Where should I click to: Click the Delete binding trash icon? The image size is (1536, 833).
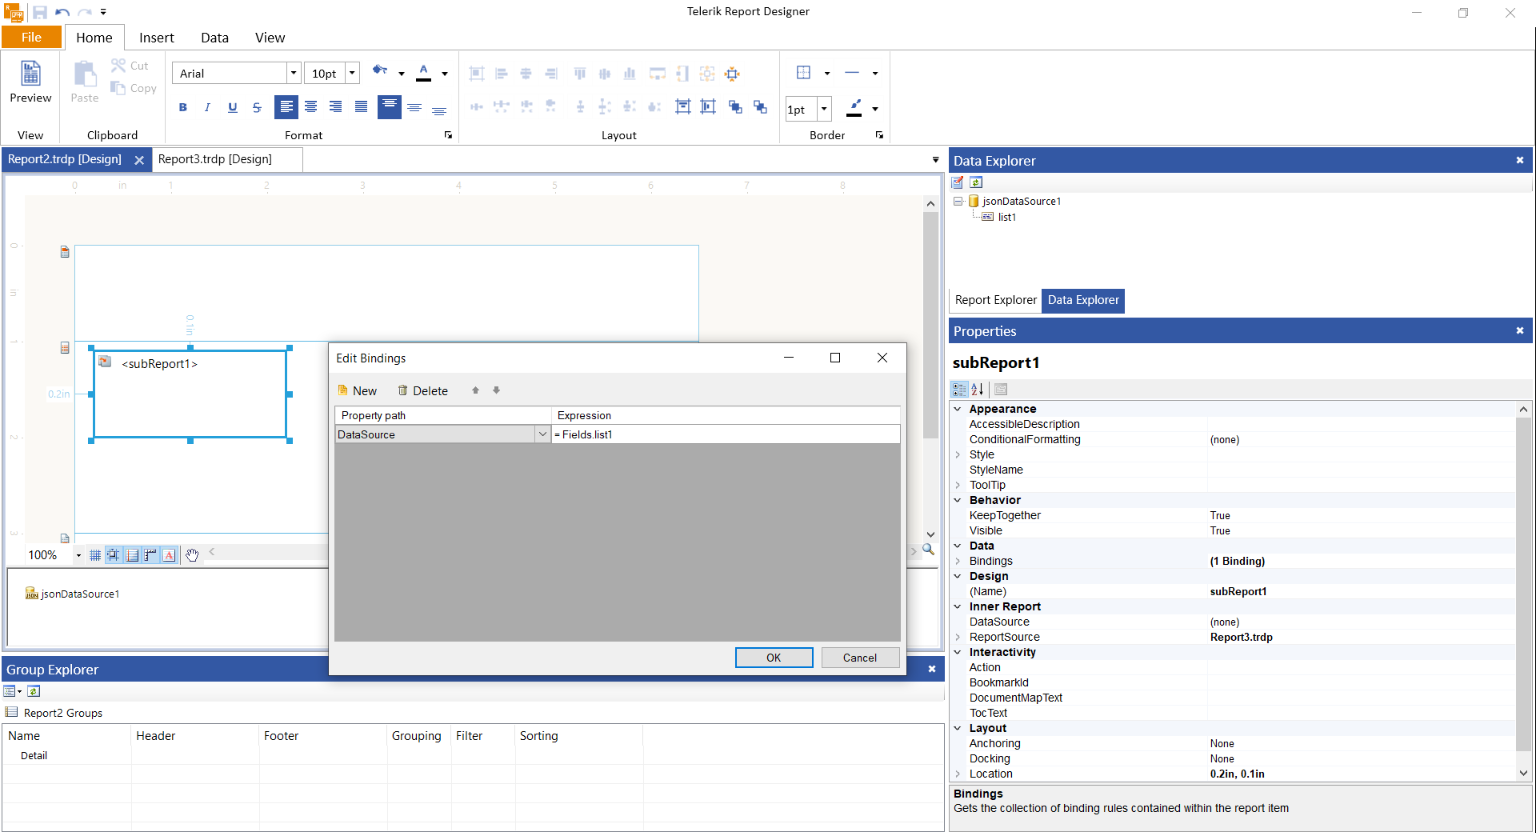[403, 391]
